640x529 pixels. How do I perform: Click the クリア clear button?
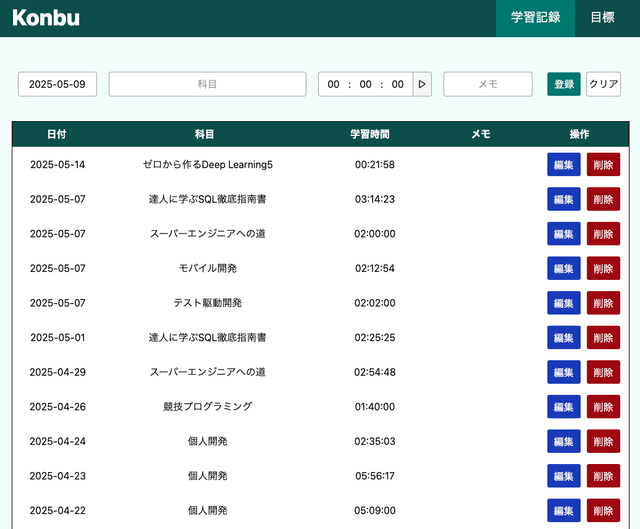click(x=603, y=84)
